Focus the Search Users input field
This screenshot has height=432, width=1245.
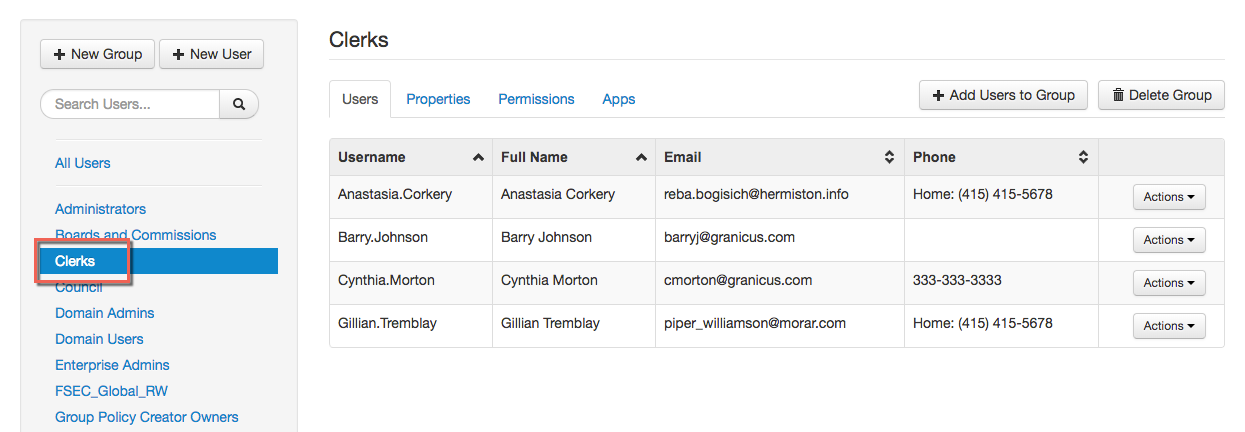click(x=130, y=104)
